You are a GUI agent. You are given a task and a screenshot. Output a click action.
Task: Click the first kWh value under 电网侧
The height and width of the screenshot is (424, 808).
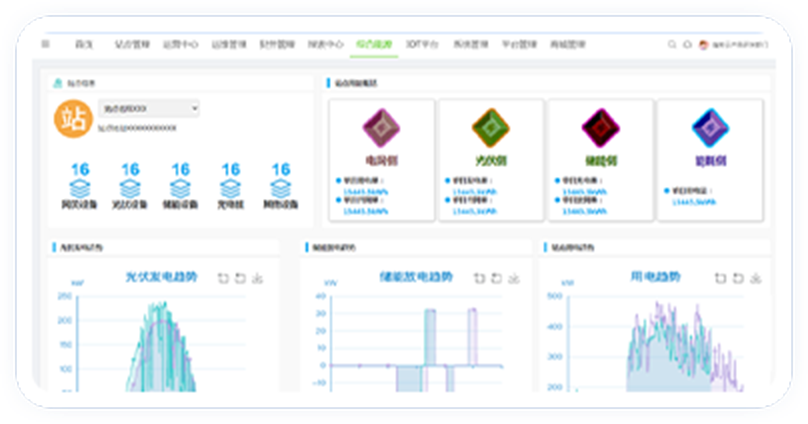(366, 192)
